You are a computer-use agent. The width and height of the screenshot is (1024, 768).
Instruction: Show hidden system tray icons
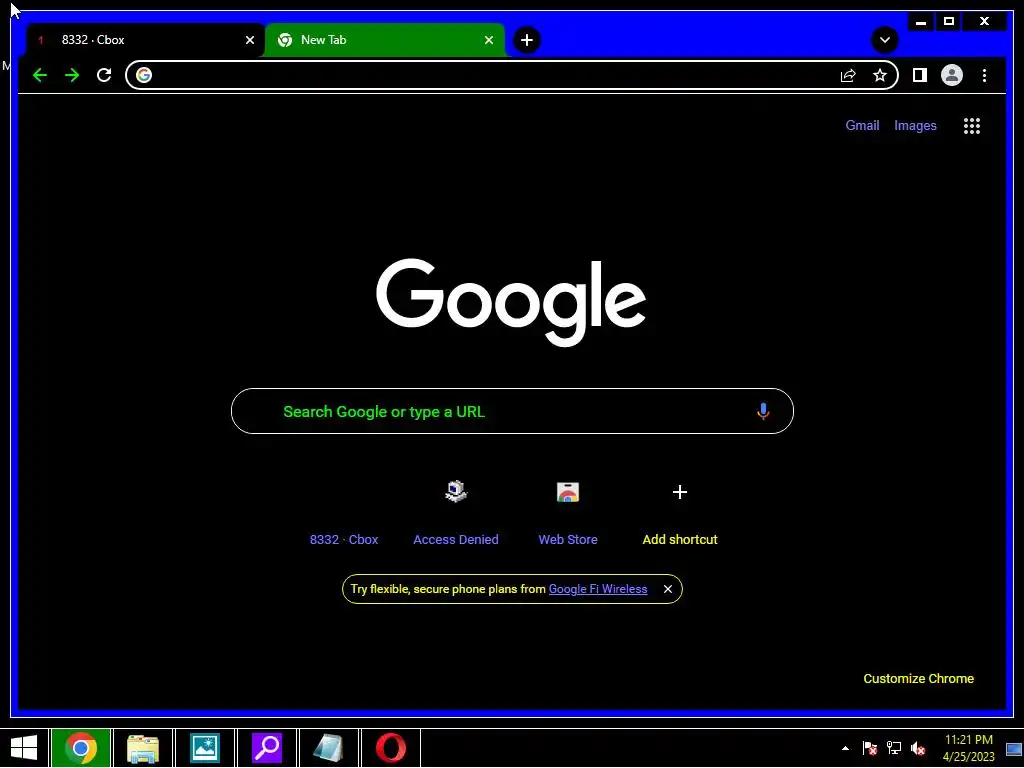click(x=845, y=748)
